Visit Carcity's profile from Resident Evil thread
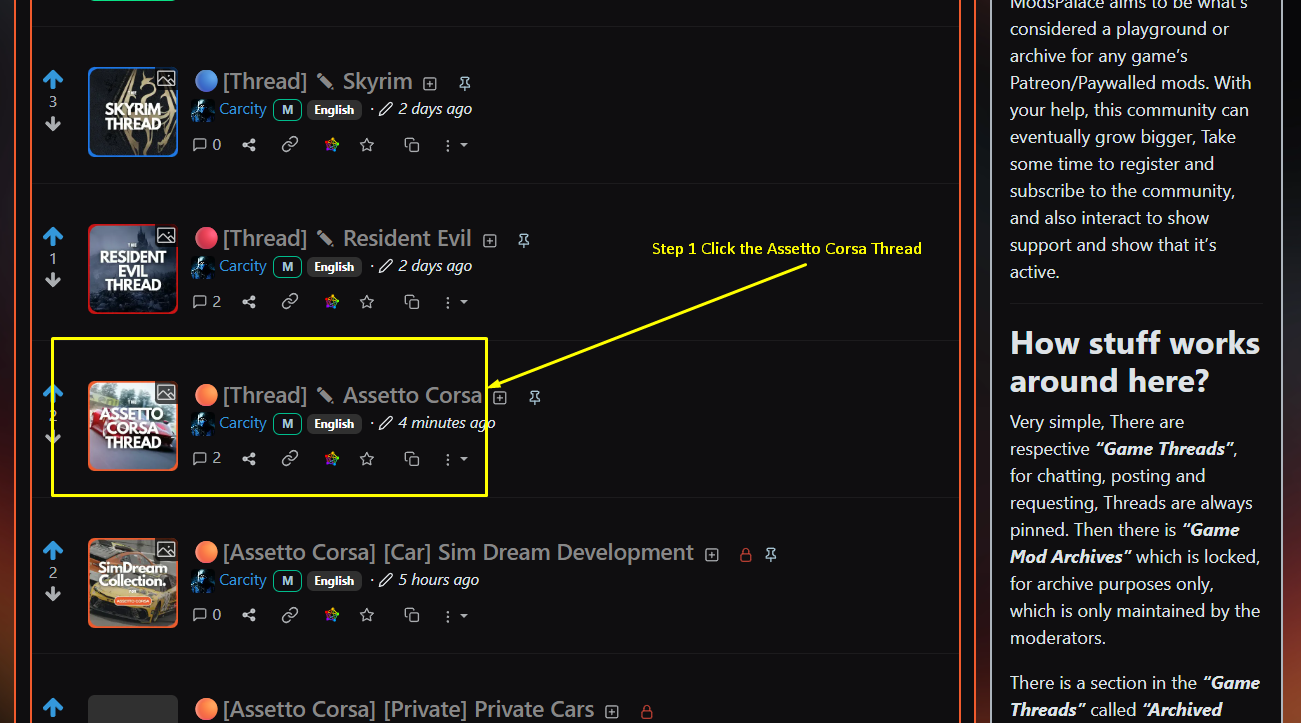The width and height of the screenshot is (1301, 723). 242,266
